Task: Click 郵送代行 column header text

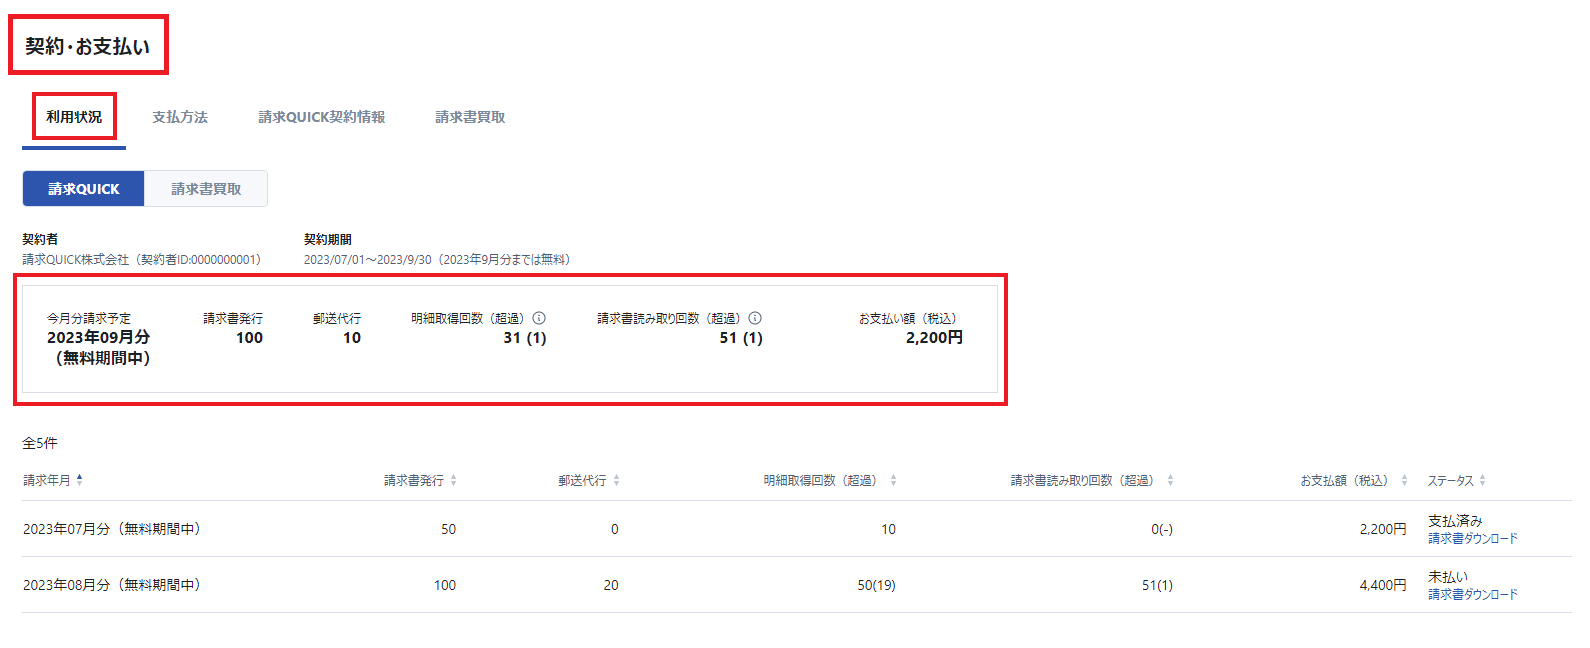Action: (582, 480)
